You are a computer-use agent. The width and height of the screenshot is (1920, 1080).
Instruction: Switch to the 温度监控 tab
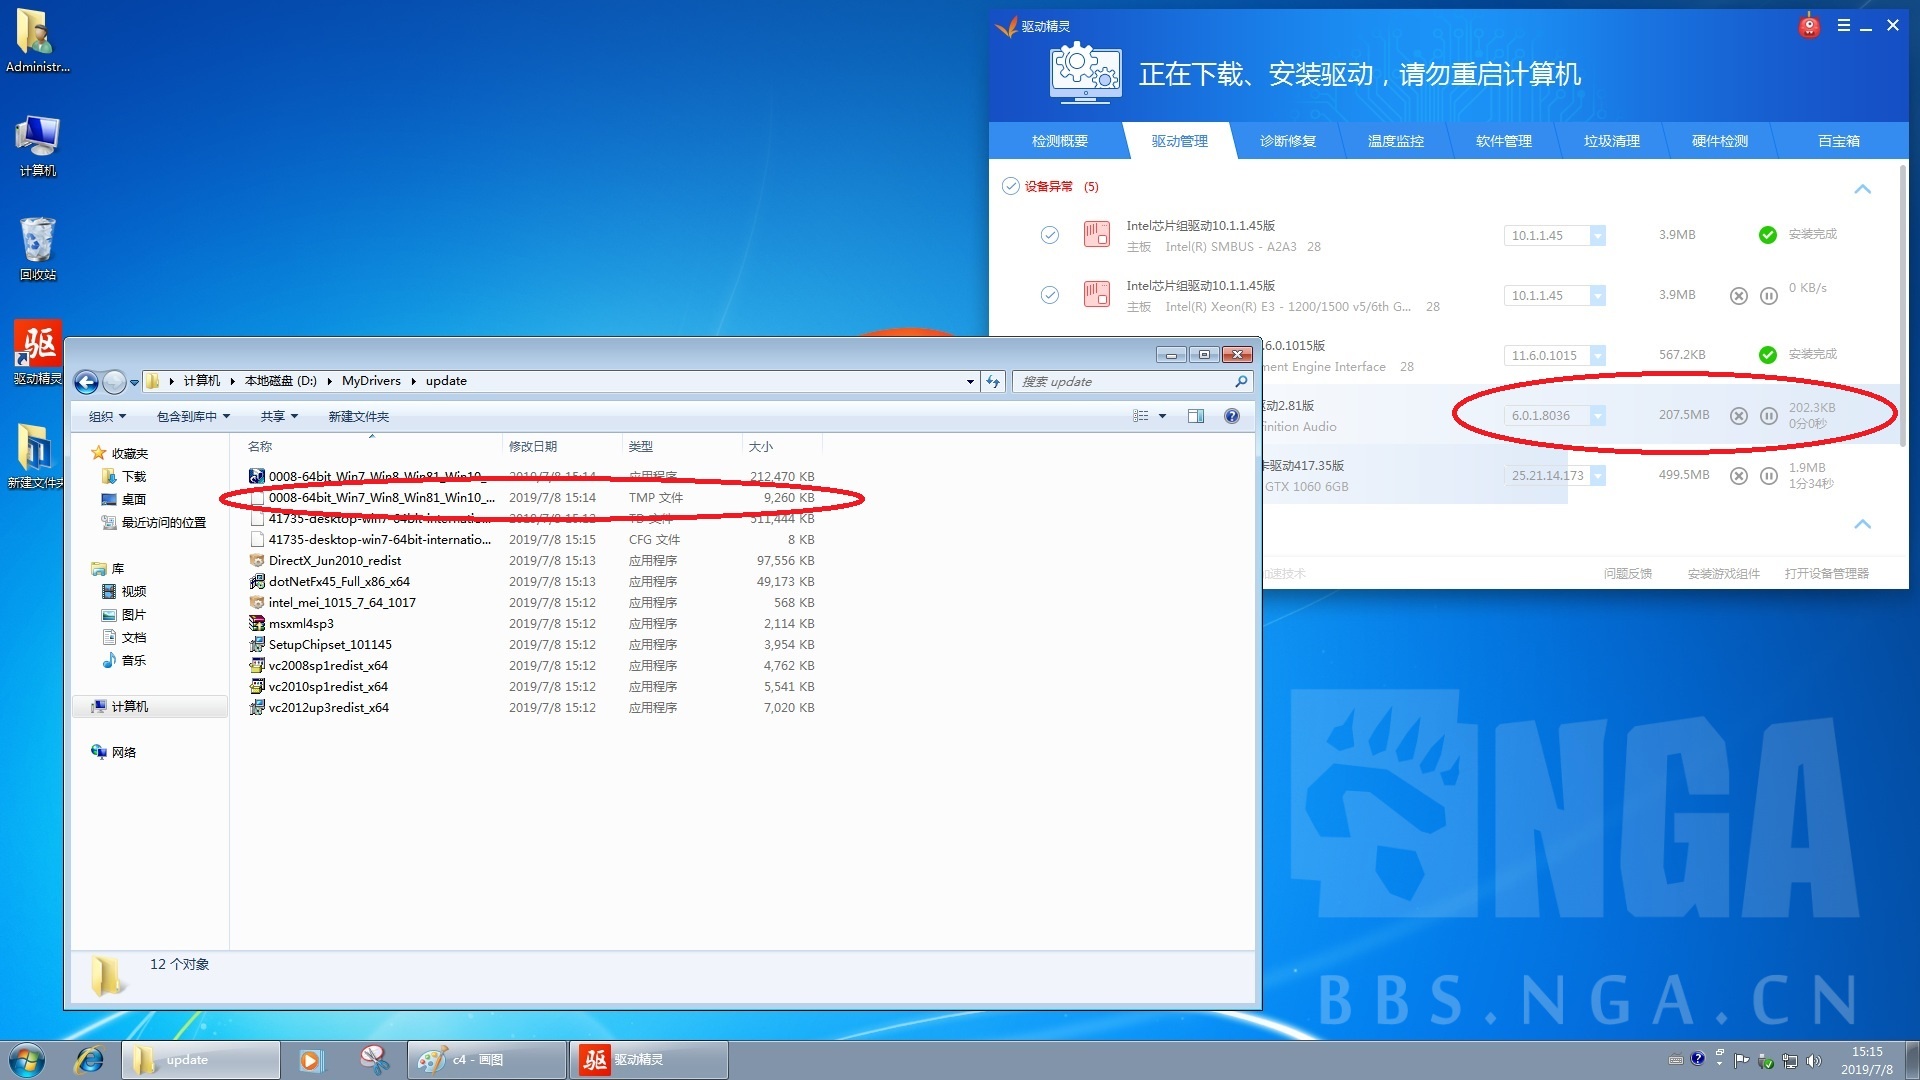point(1394,141)
